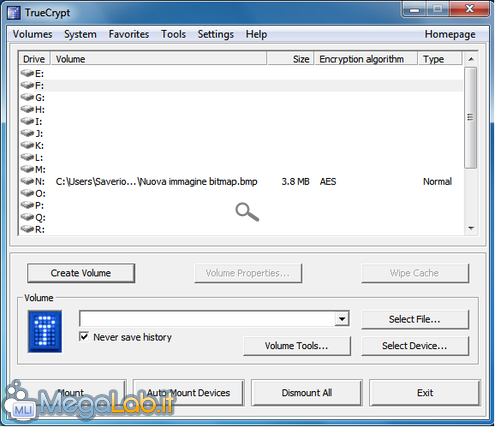Screen dimensions: 495x427
Task: Select the L: drive icon
Action: [27, 157]
